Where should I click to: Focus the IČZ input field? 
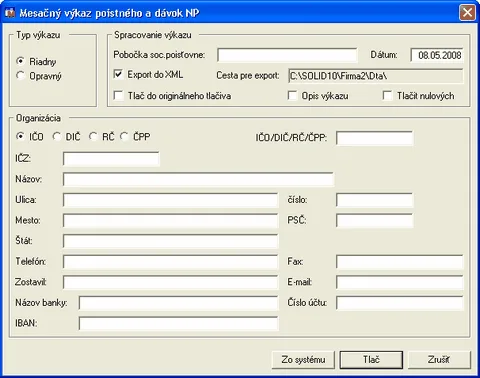[111, 159]
